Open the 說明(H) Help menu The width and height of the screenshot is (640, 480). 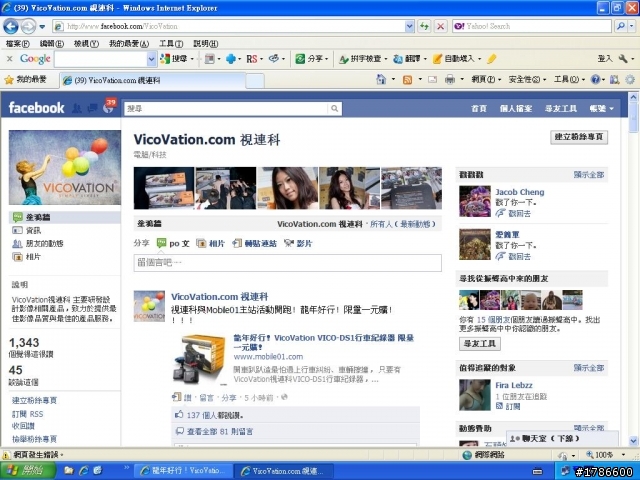205,43
